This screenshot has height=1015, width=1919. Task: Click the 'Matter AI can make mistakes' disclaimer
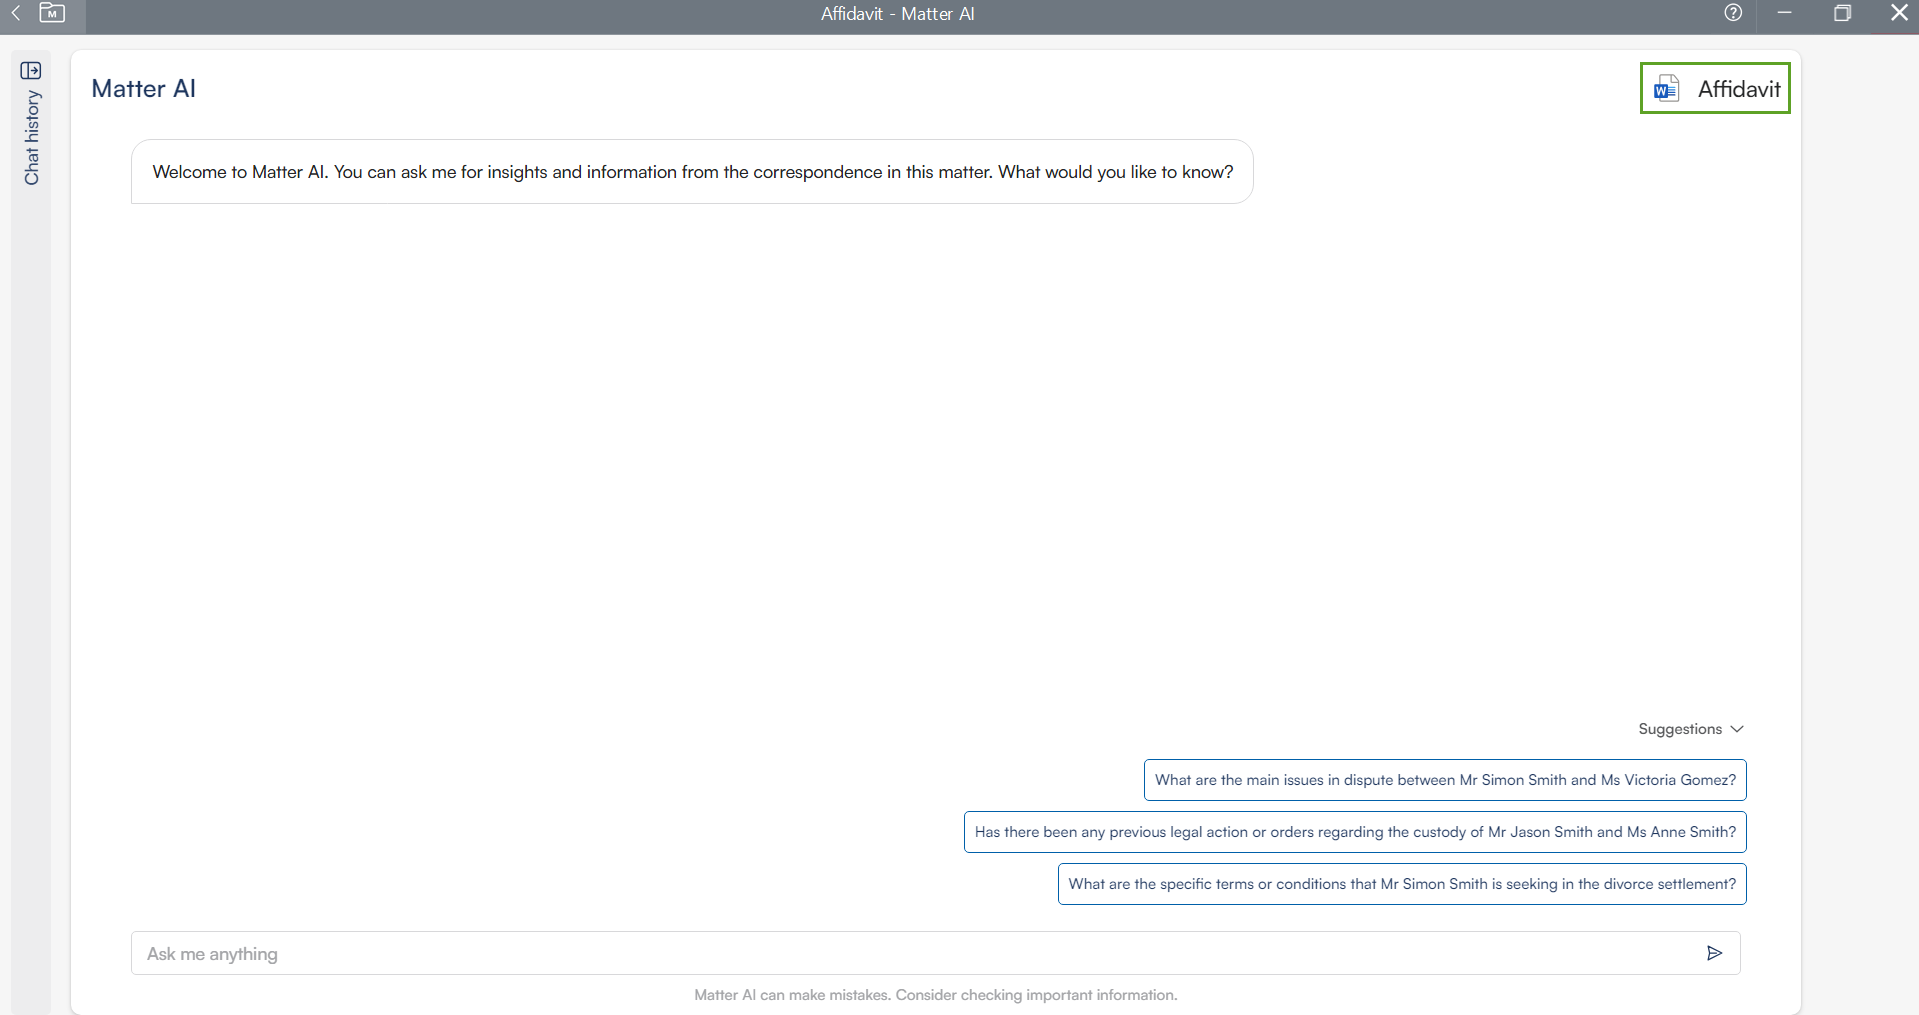tap(935, 995)
